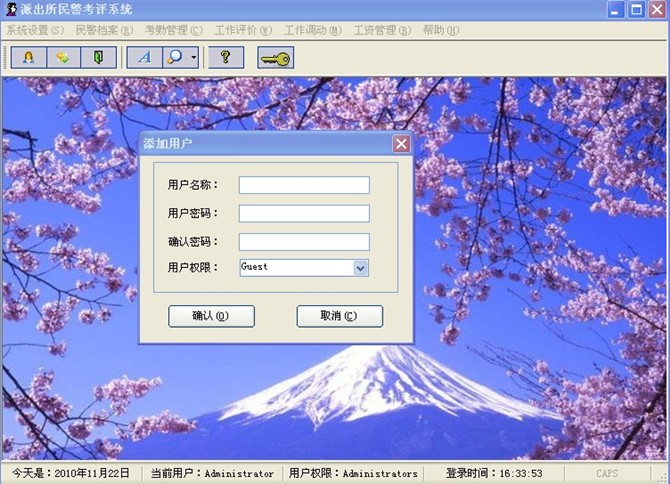This screenshot has width=670, height=484.
Task: Open the 系统设置 menu
Action: pos(35,30)
